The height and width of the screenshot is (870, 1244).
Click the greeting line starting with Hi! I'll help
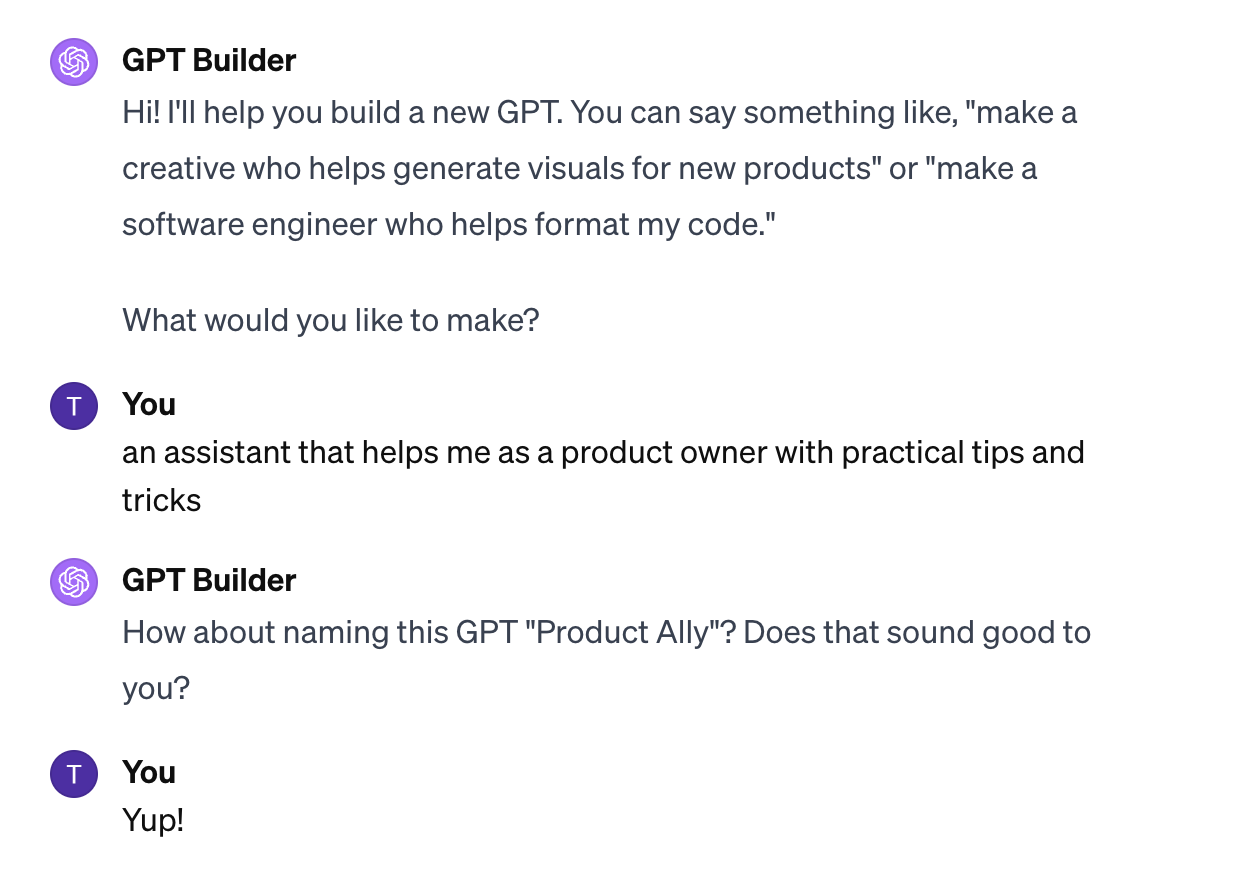click(600, 113)
